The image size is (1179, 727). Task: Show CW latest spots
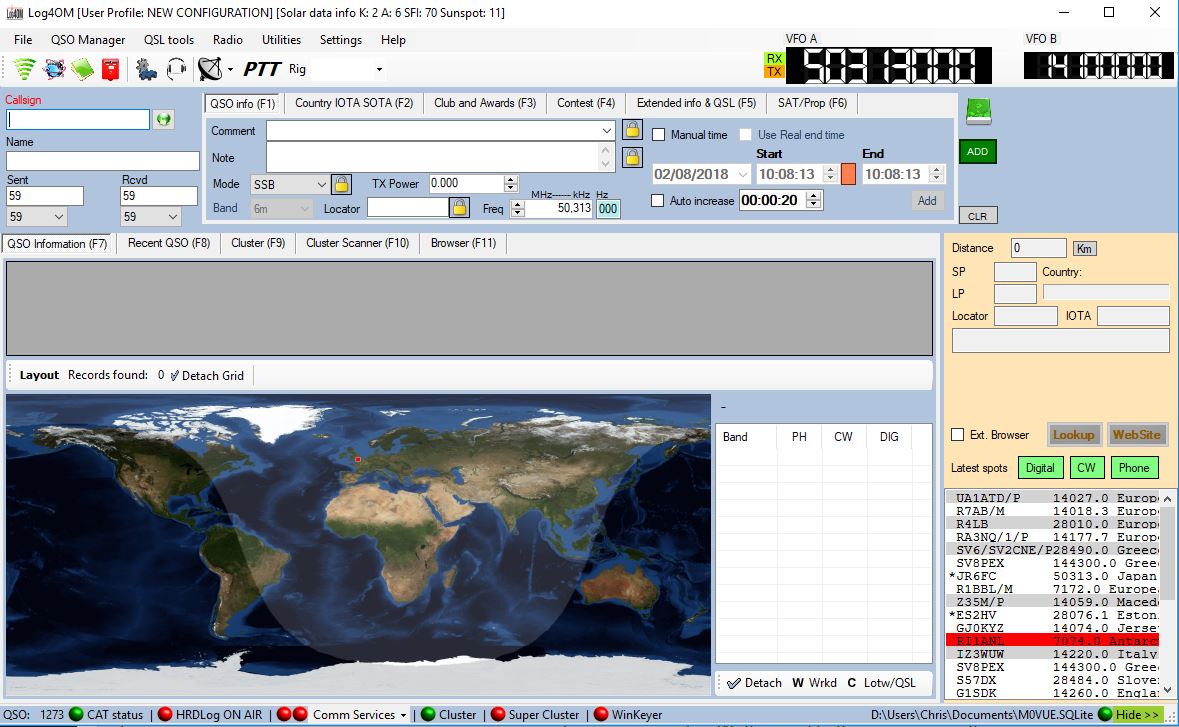tap(1086, 468)
